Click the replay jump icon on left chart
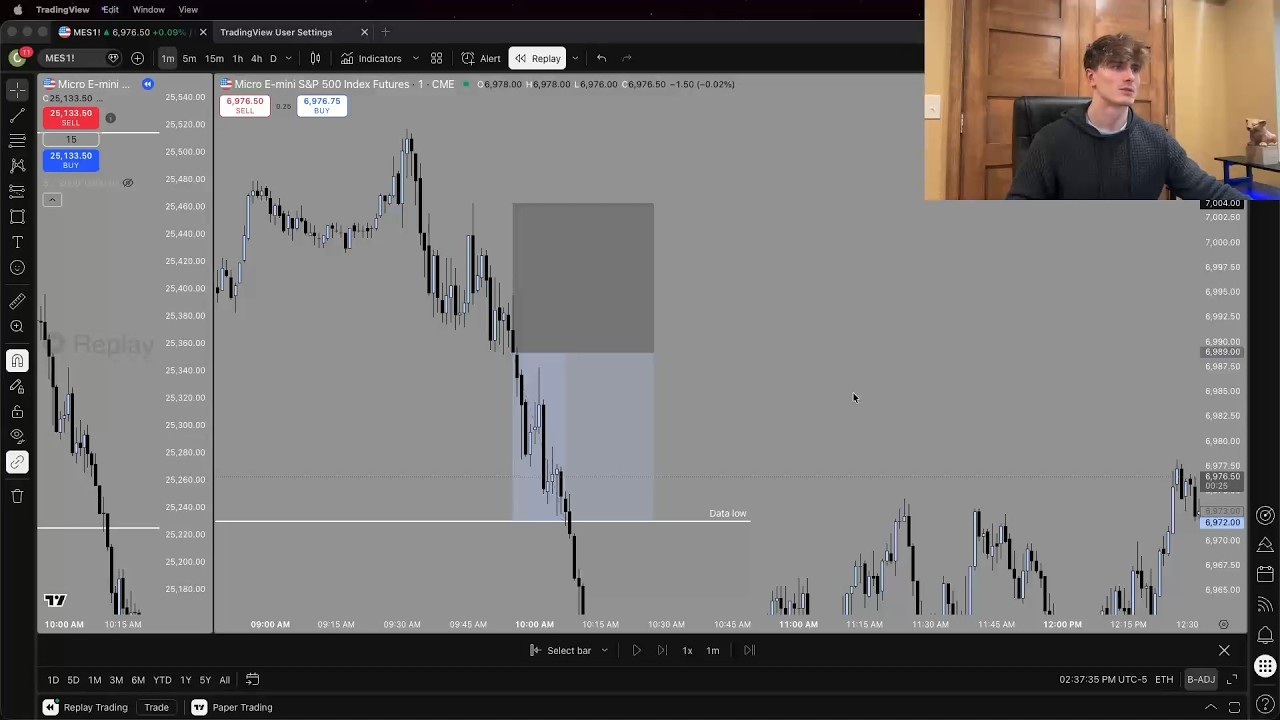Image resolution: width=1280 pixels, height=720 pixels. coord(147,84)
